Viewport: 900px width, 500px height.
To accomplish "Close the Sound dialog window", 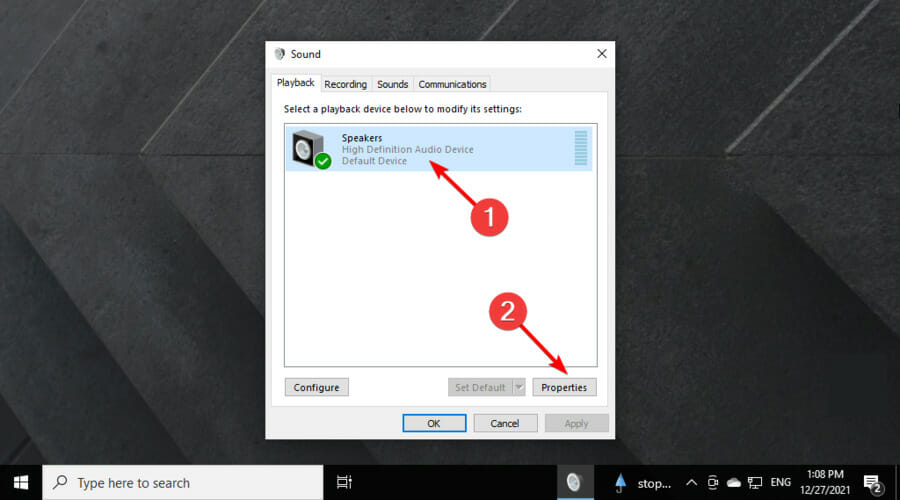I will coord(602,53).
